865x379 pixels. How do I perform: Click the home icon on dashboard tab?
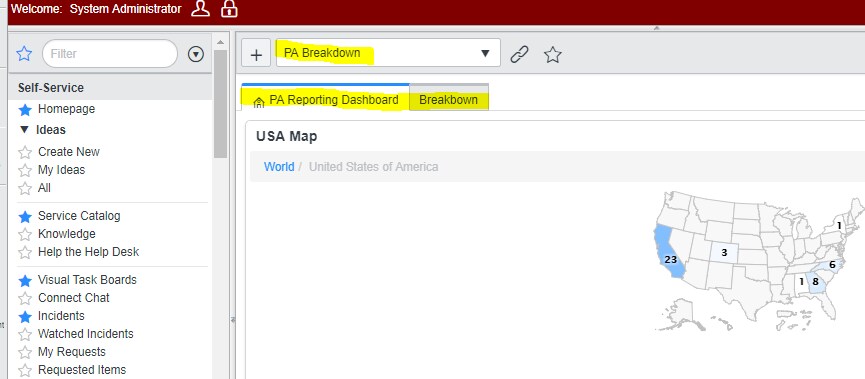259,102
